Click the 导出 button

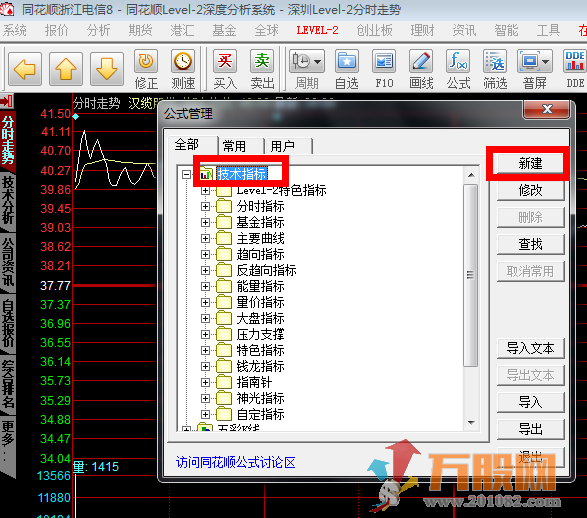(x=530, y=429)
